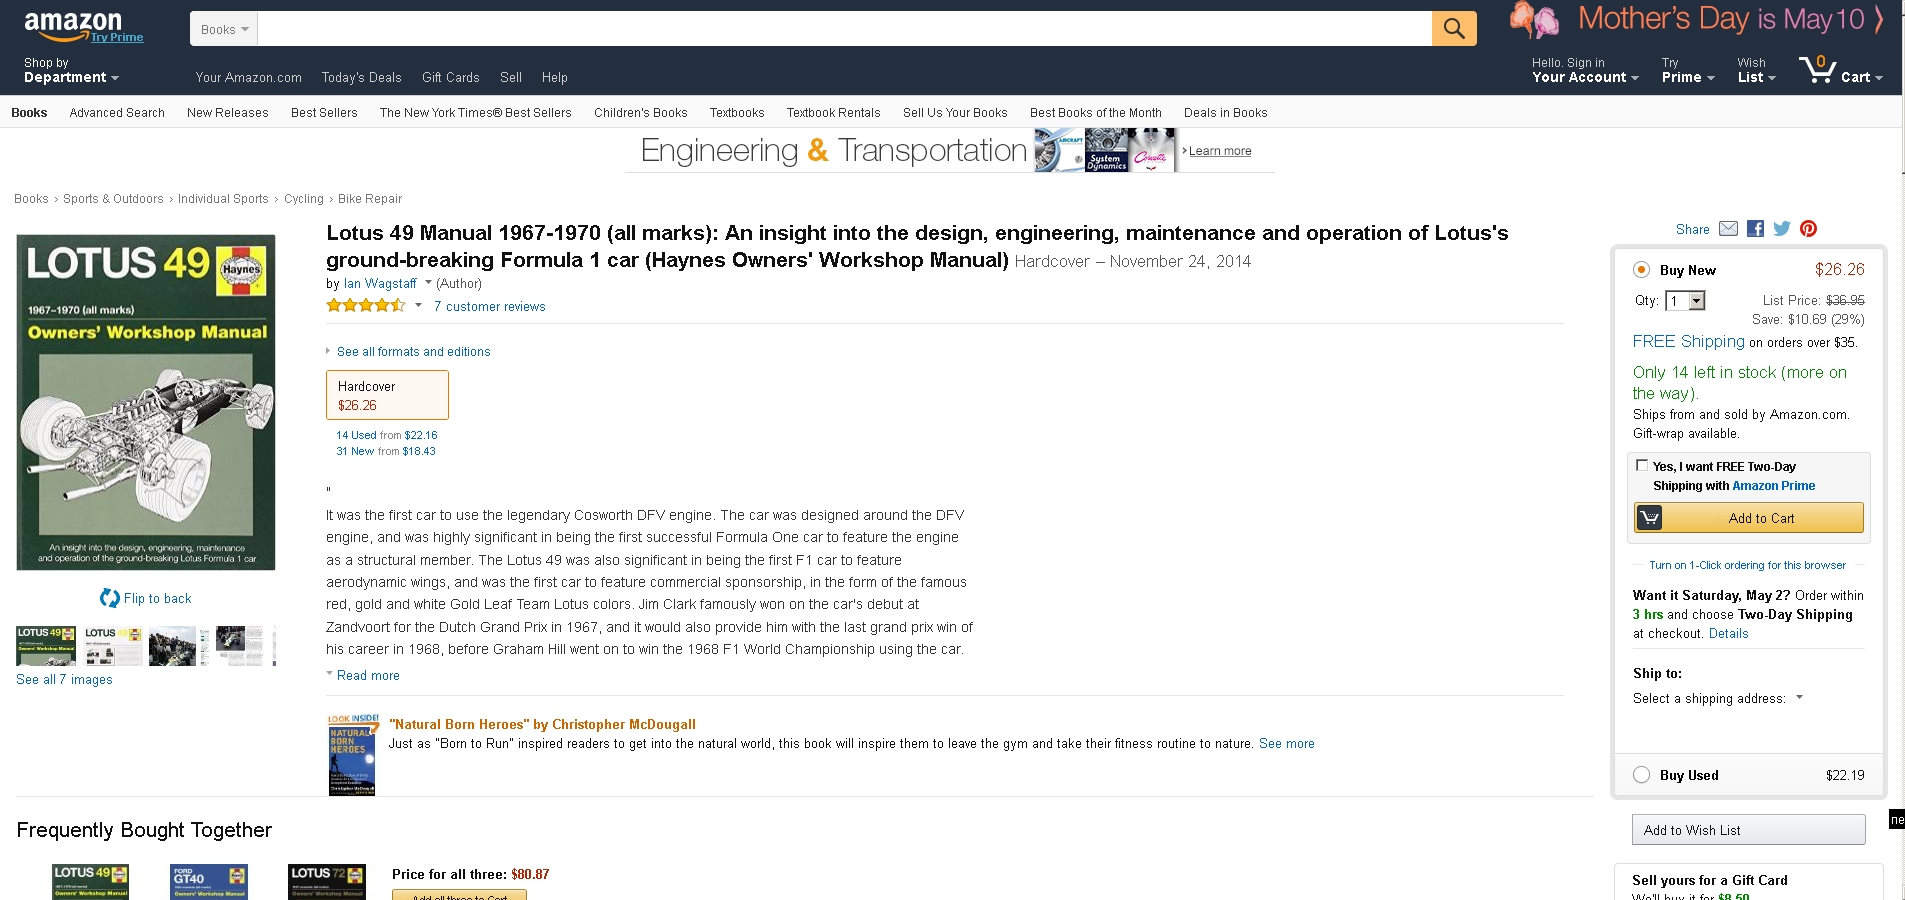Expand the Select a shipping address dropdown

pyautogui.click(x=1717, y=698)
